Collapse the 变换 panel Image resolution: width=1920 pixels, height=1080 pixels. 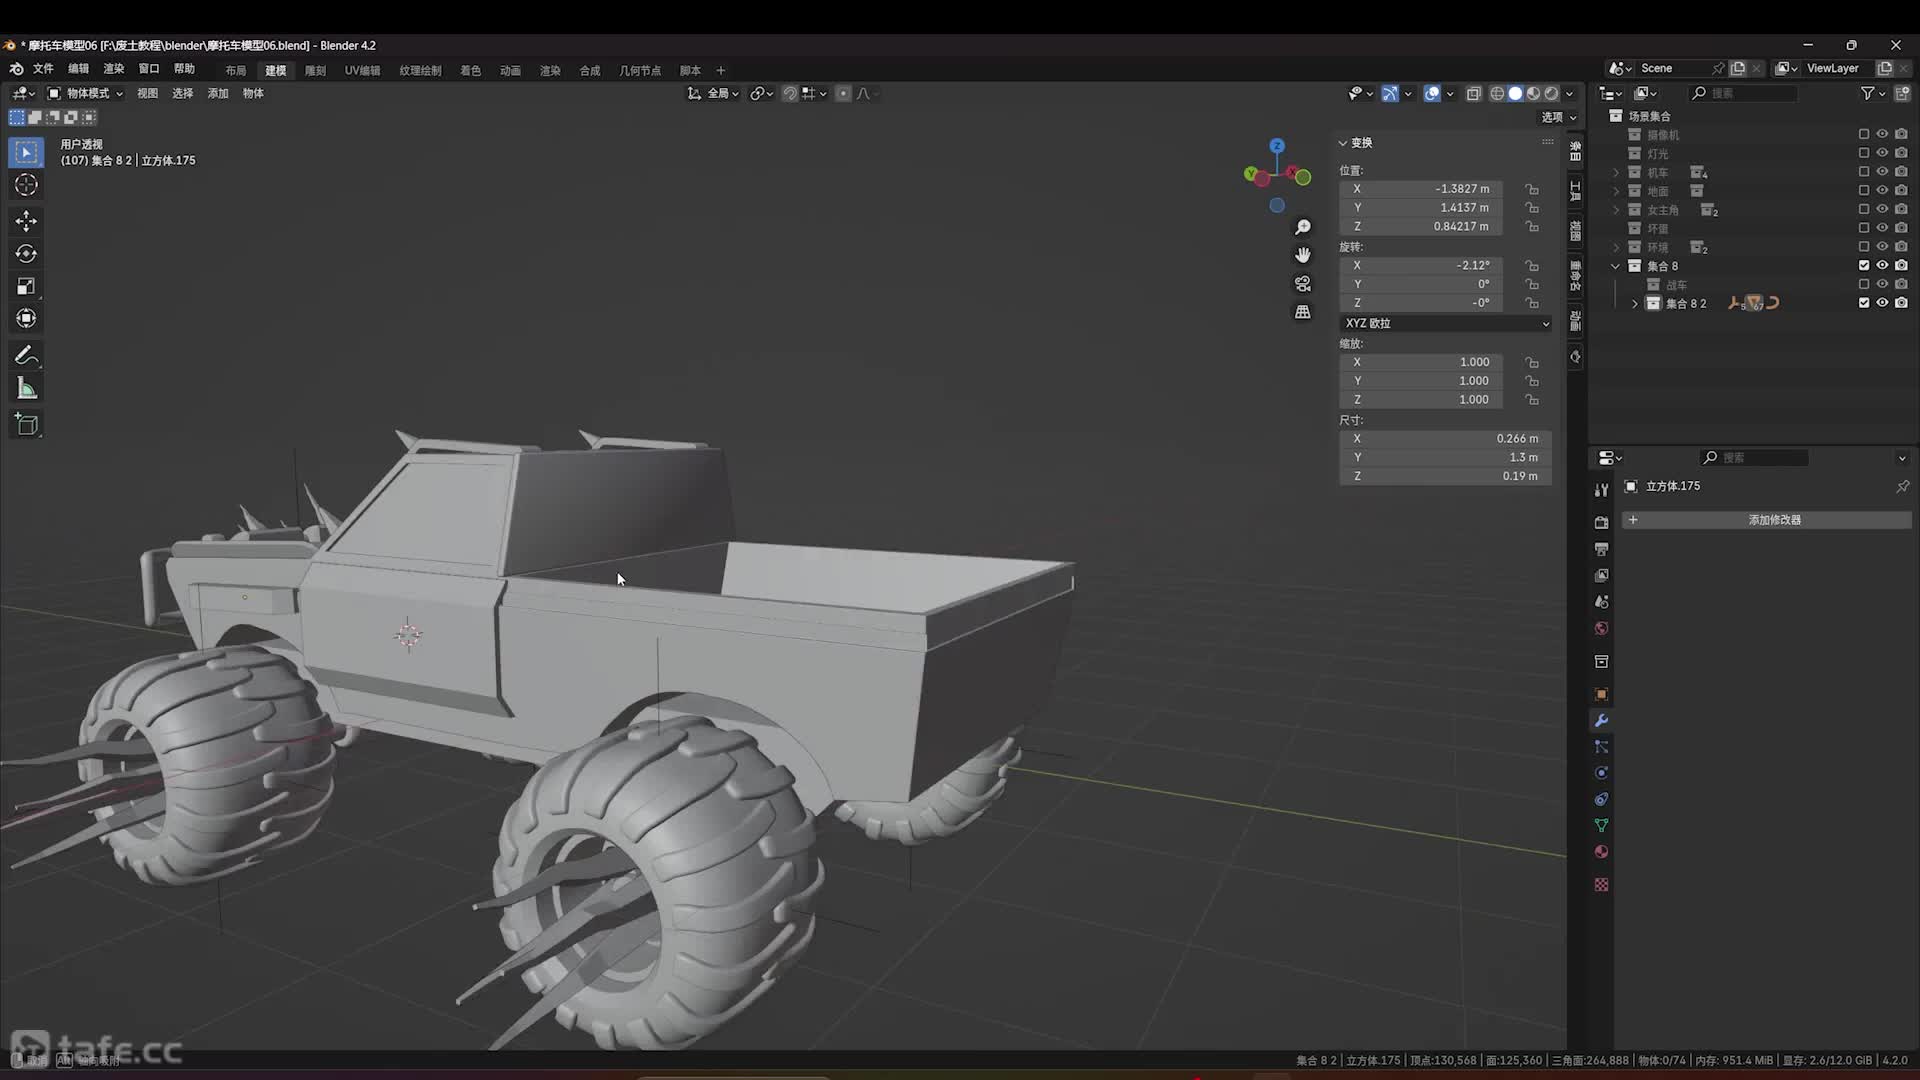[1356, 143]
